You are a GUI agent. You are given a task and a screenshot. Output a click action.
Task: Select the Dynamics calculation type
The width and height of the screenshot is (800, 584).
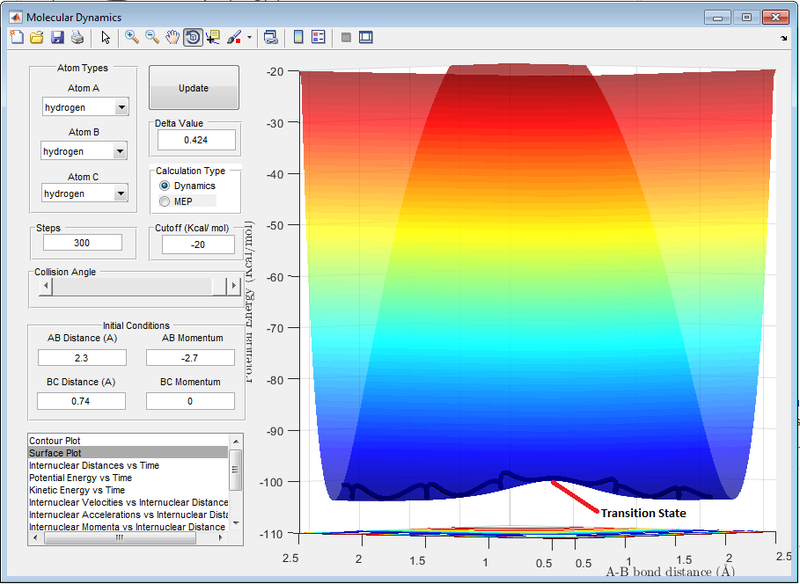(x=166, y=186)
